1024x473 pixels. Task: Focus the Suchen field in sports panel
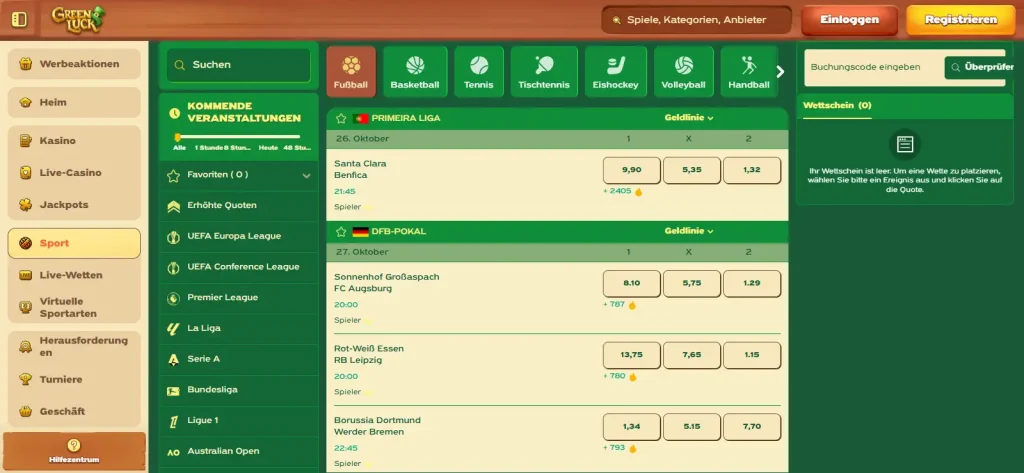click(238, 65)
